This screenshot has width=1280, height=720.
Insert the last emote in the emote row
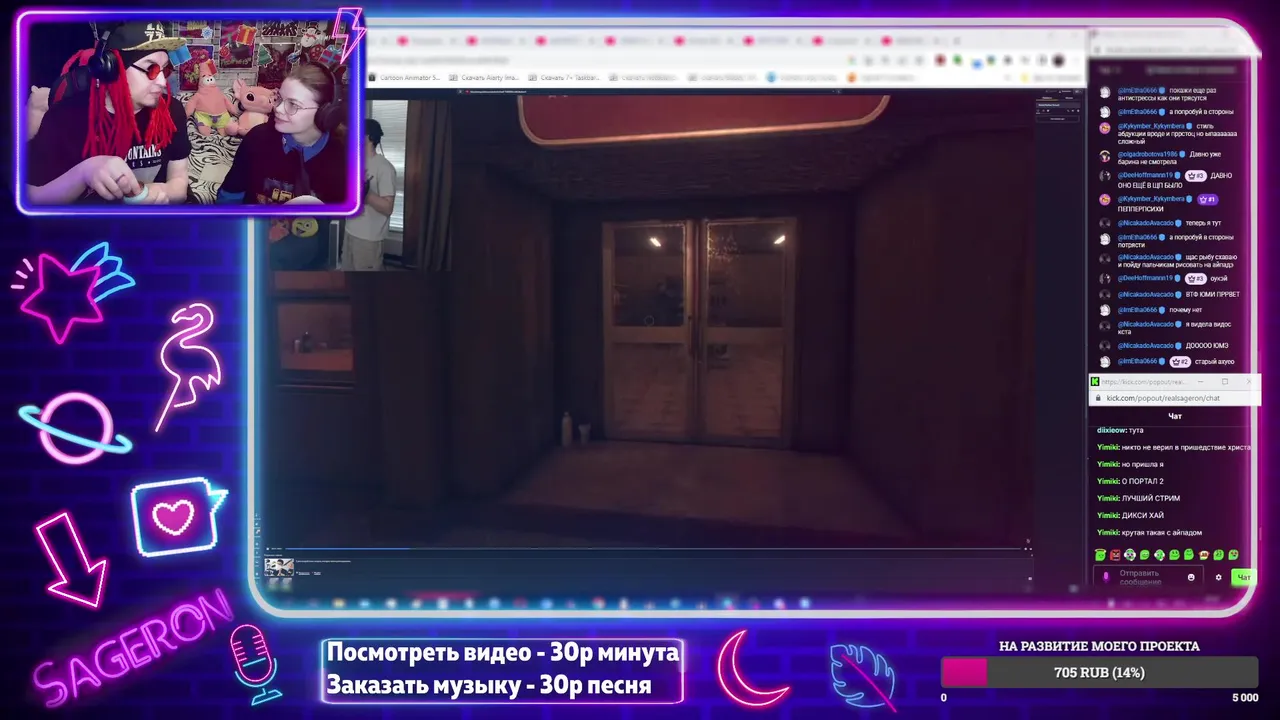pos(1233,555)
